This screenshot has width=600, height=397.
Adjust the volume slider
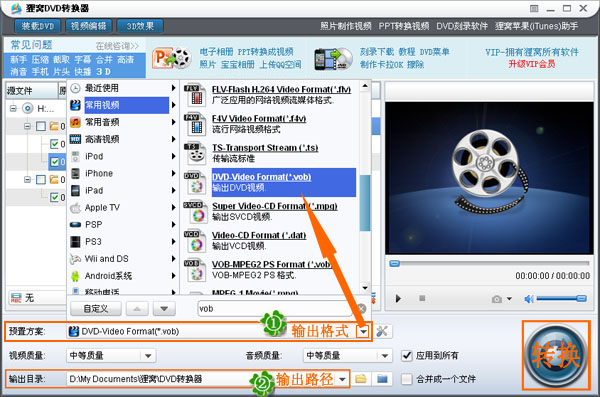coord(562,299)
